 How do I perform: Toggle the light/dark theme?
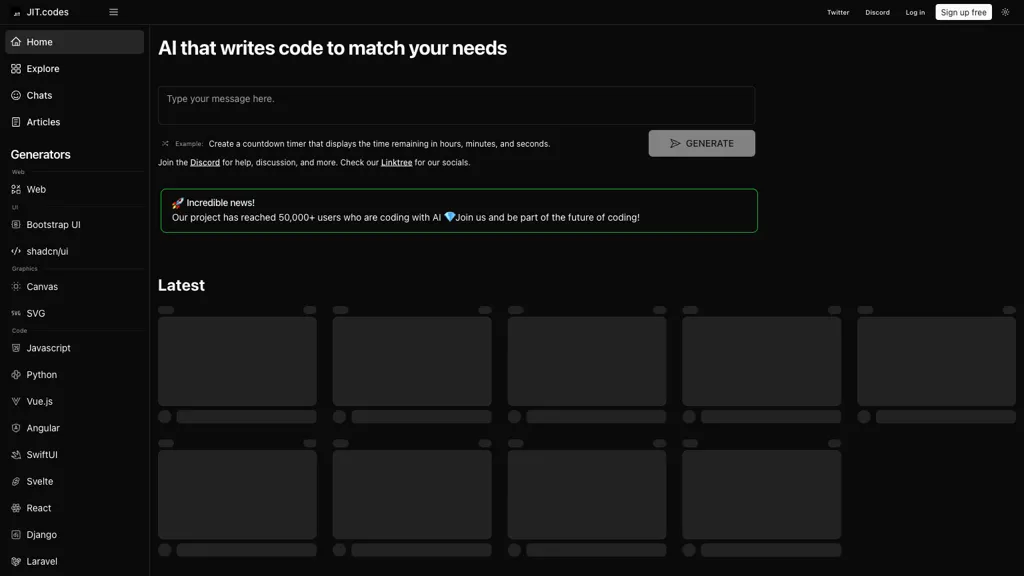[x=1004, y=12]
